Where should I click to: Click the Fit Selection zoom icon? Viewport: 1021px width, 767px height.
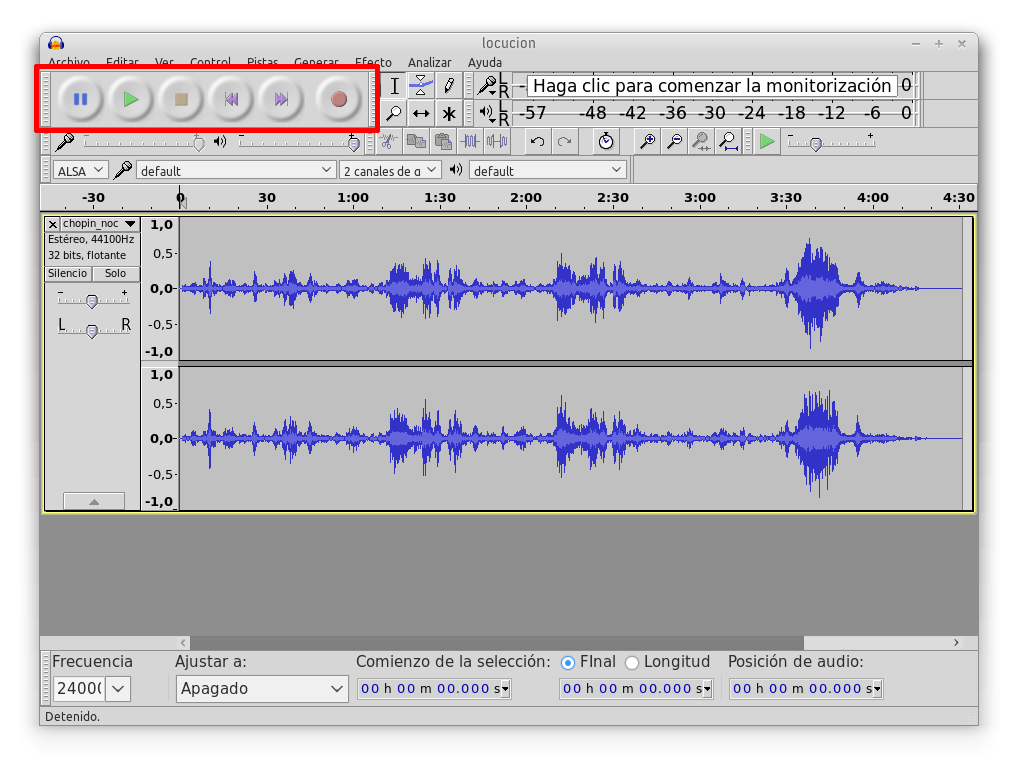pos(701,141)
